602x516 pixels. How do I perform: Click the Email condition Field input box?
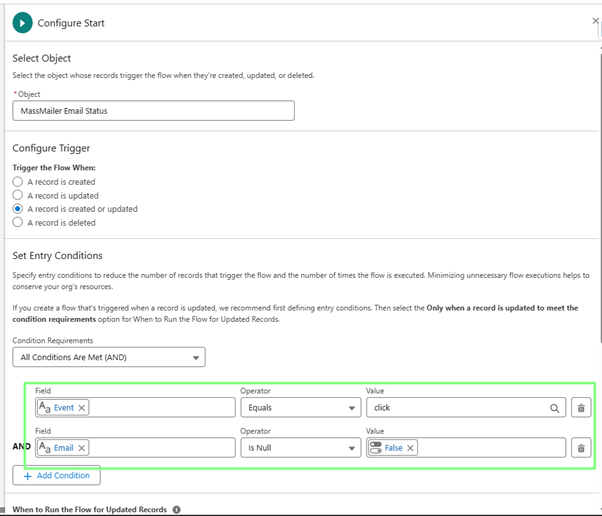point(135,448)
